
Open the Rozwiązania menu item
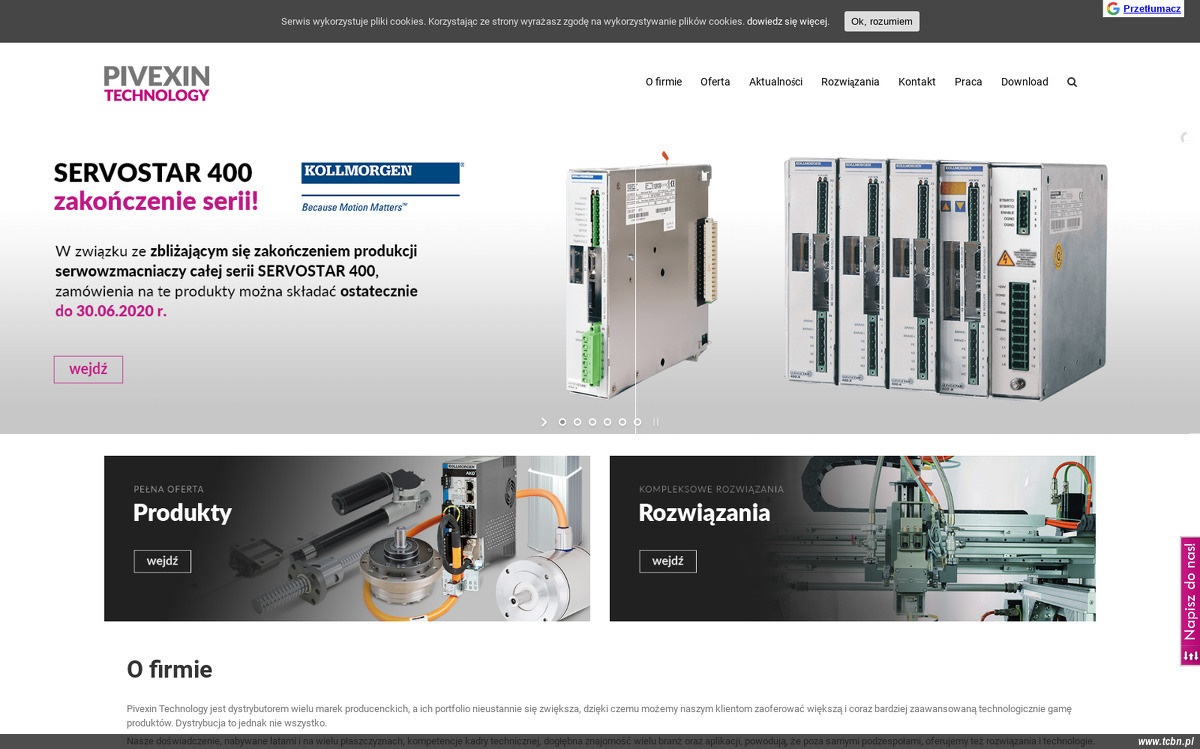[x=850, y=82]
